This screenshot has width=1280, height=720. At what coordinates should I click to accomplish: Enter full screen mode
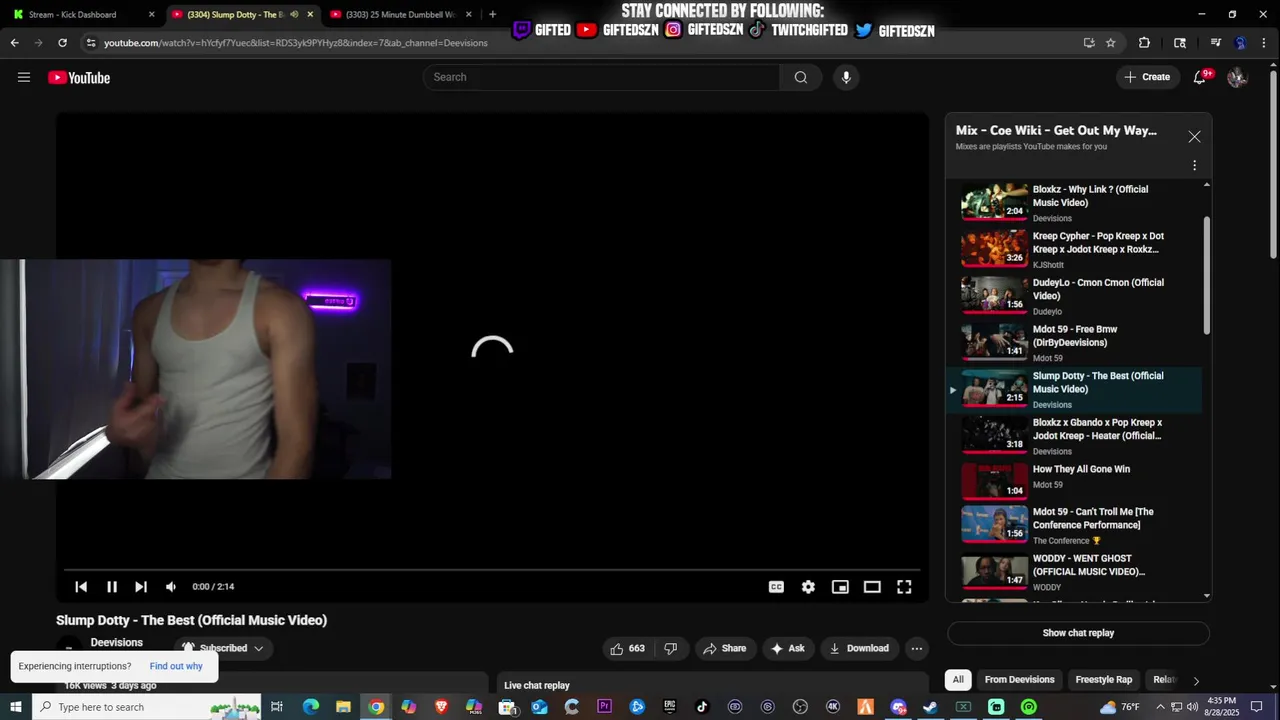(904, 587)
